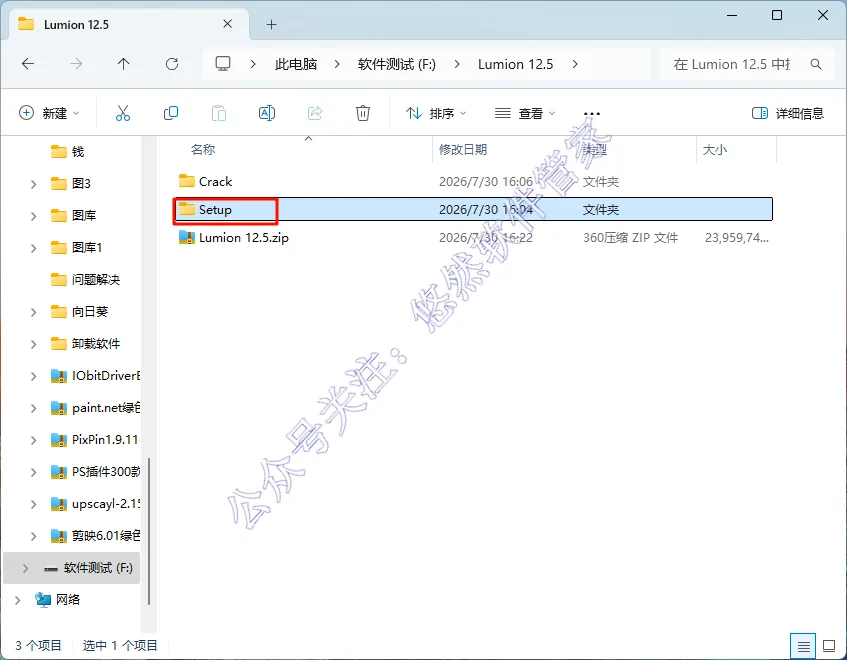Image resolution: width=847 pixels, height=660 pixels.
Task: Select Lumion 12.5.zip file name
Action: [x=244, y=237]
